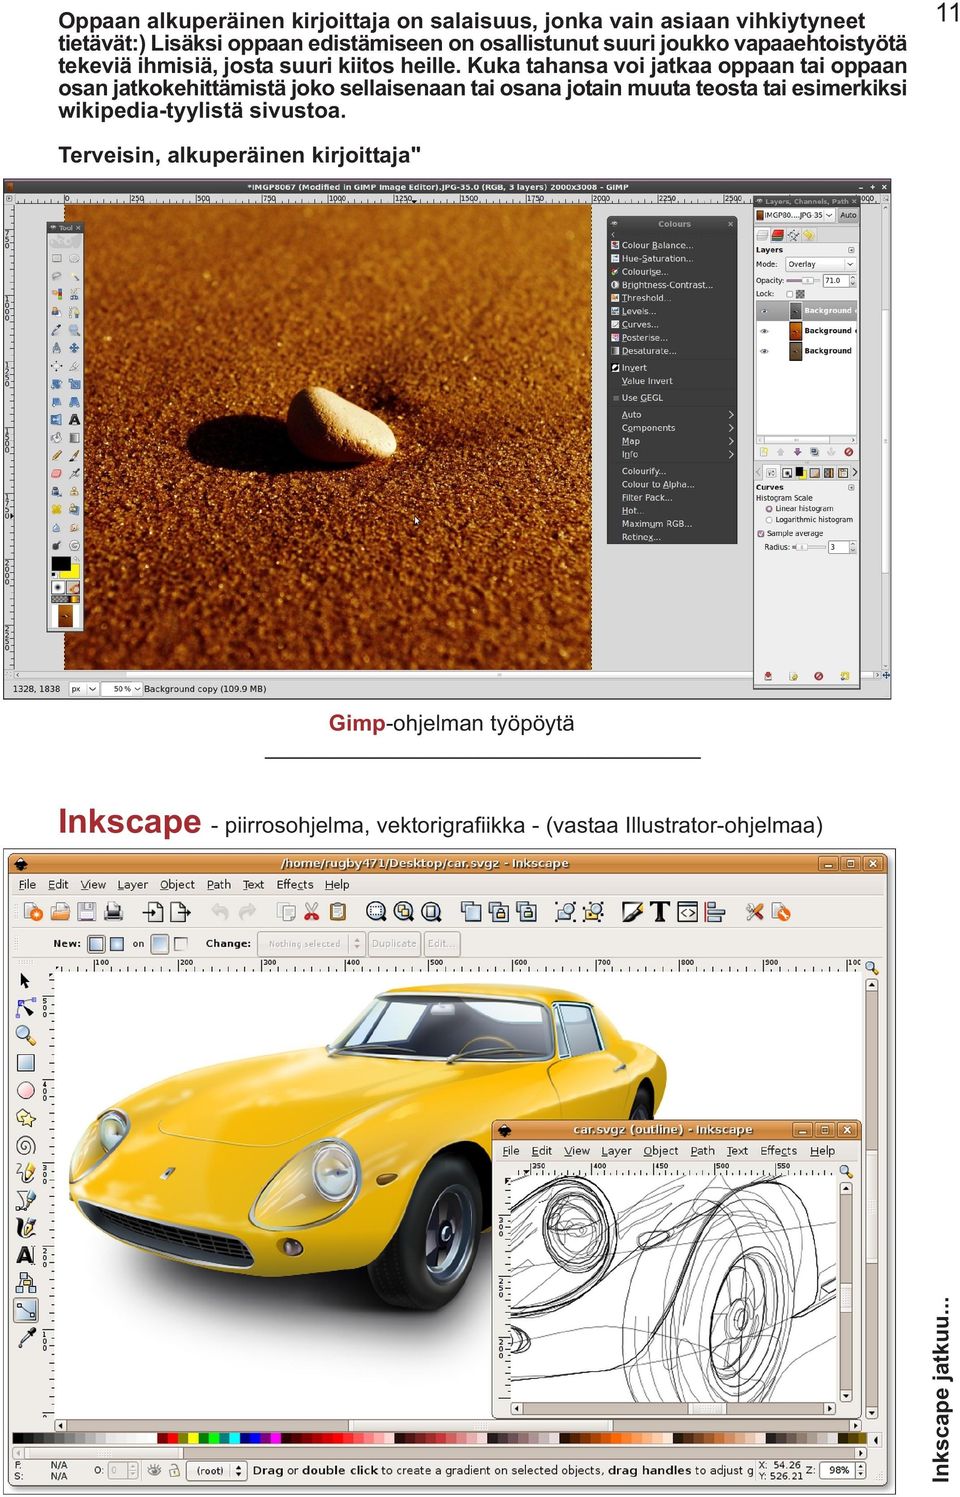Viewport: 960px width, 1497px height.
Task: Open the 50% zoom dropdown in GIMP
Action: pos(124,689)
